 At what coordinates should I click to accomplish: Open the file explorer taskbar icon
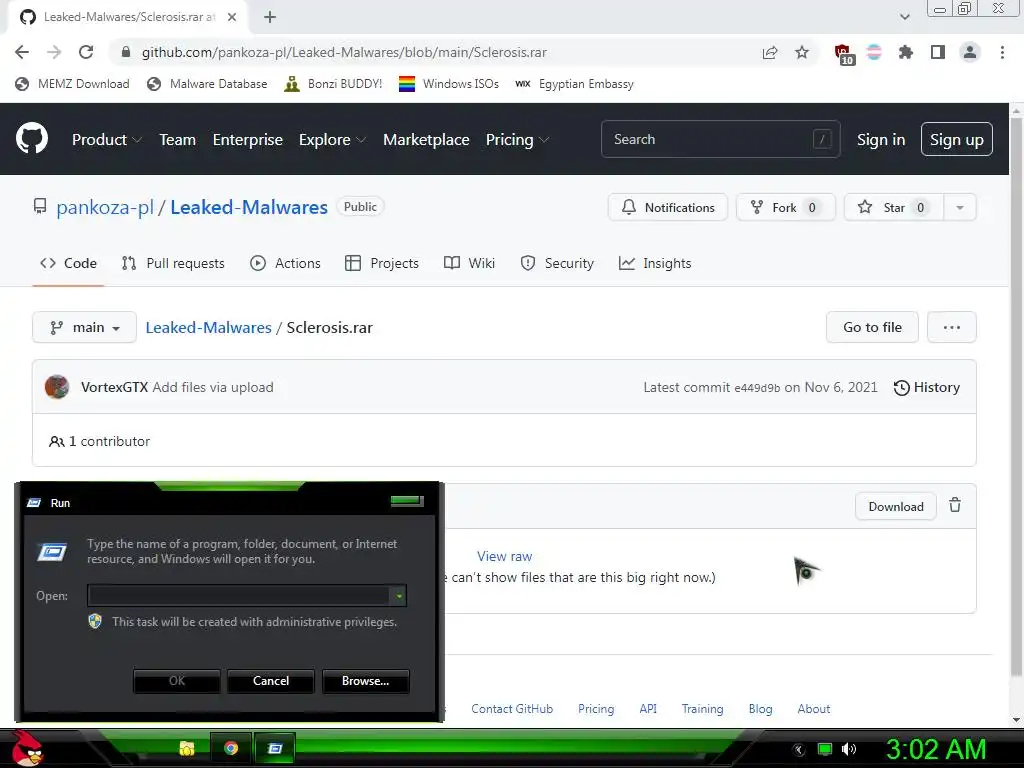point(187,748)
